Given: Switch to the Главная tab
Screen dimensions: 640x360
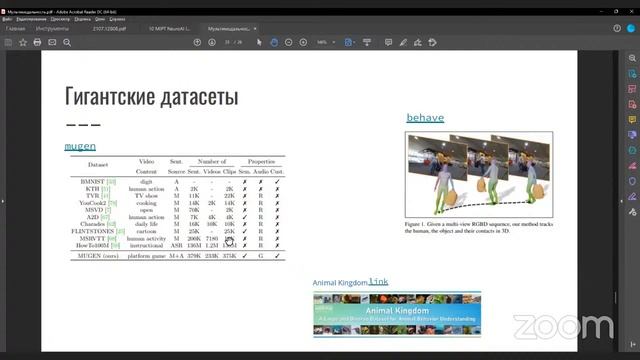Looking at the screenshot, I should click(x=16, y=29).
